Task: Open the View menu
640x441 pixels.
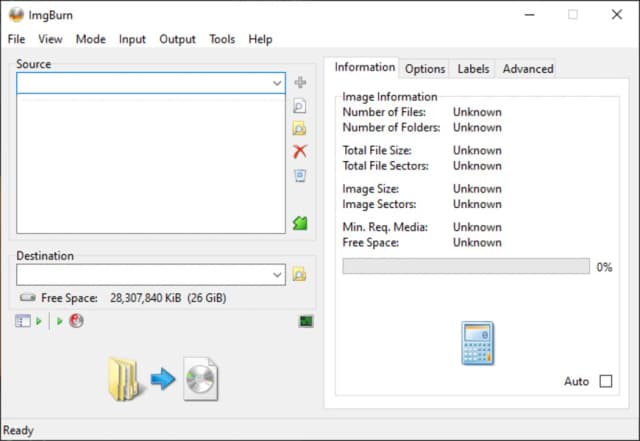Action: point(50,39)
